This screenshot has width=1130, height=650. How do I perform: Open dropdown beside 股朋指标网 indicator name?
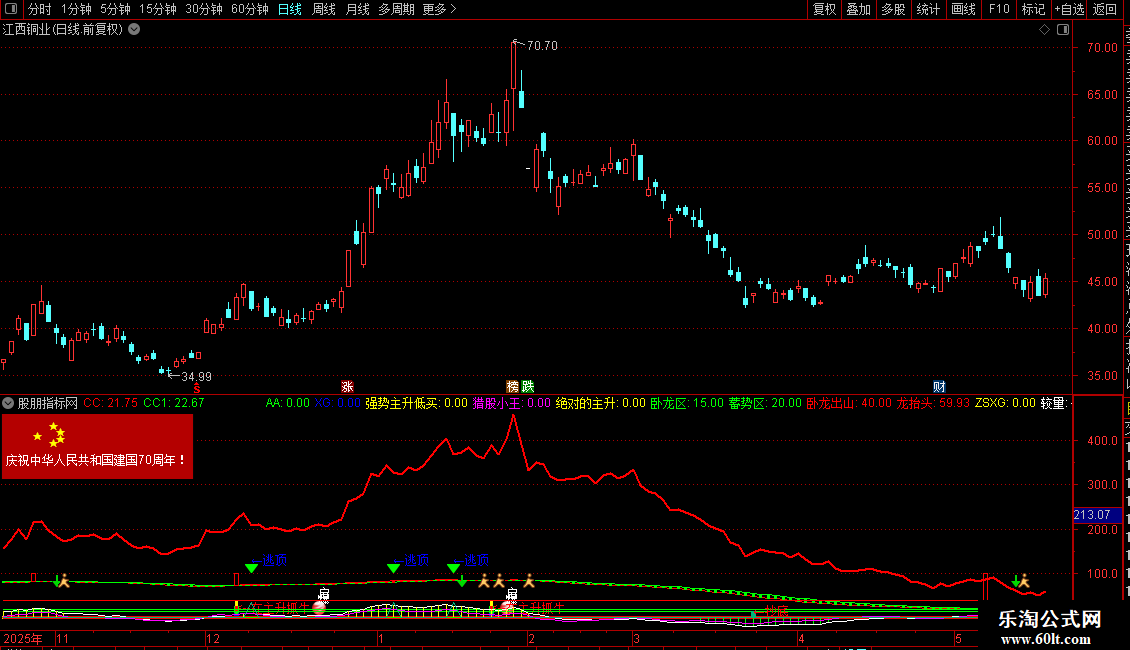tap(8, 403)
